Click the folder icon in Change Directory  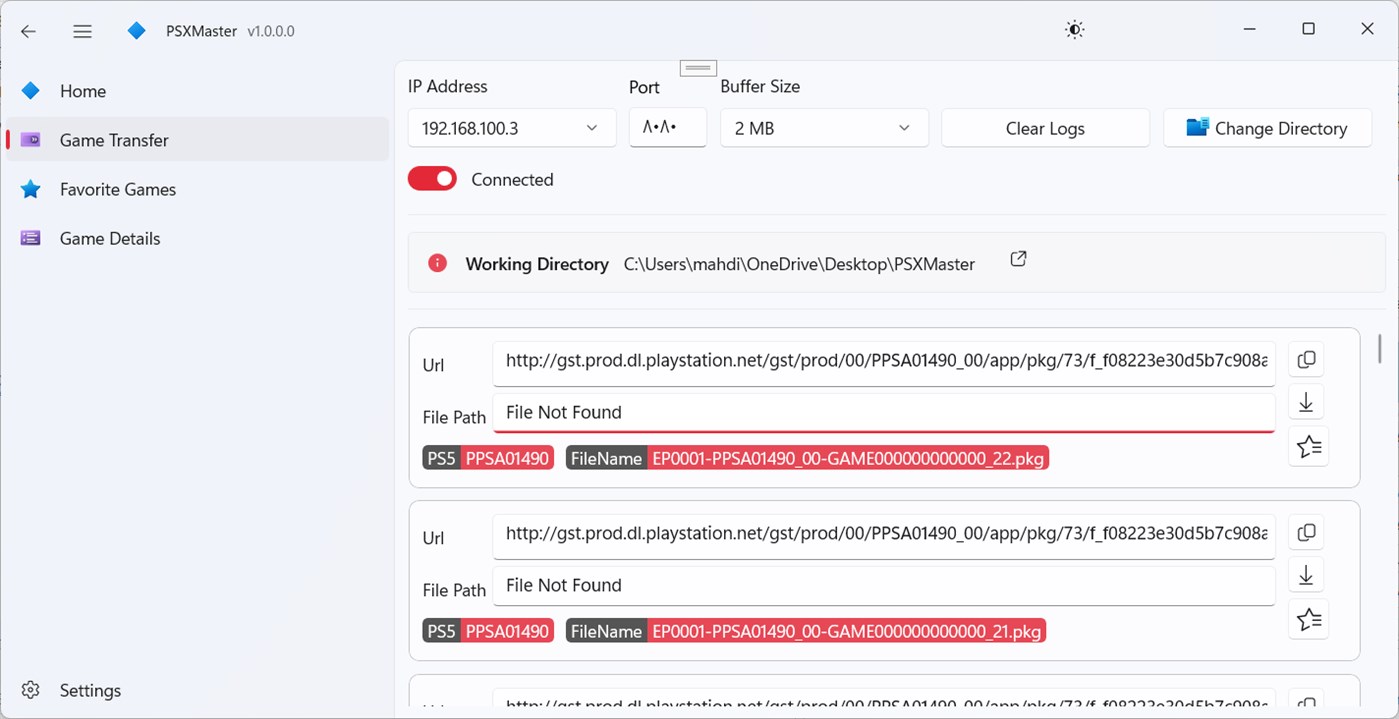point(1197,127)
